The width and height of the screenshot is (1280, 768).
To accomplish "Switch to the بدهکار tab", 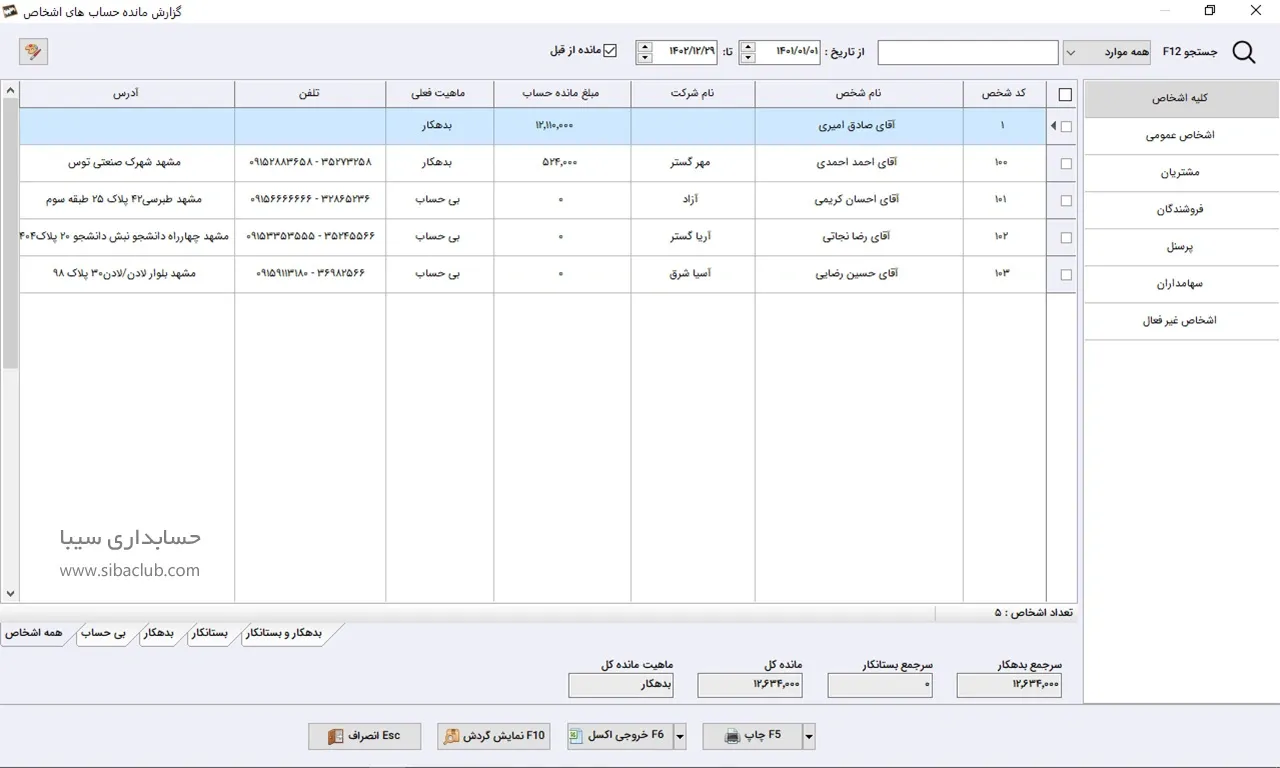I will click(158, 633).
